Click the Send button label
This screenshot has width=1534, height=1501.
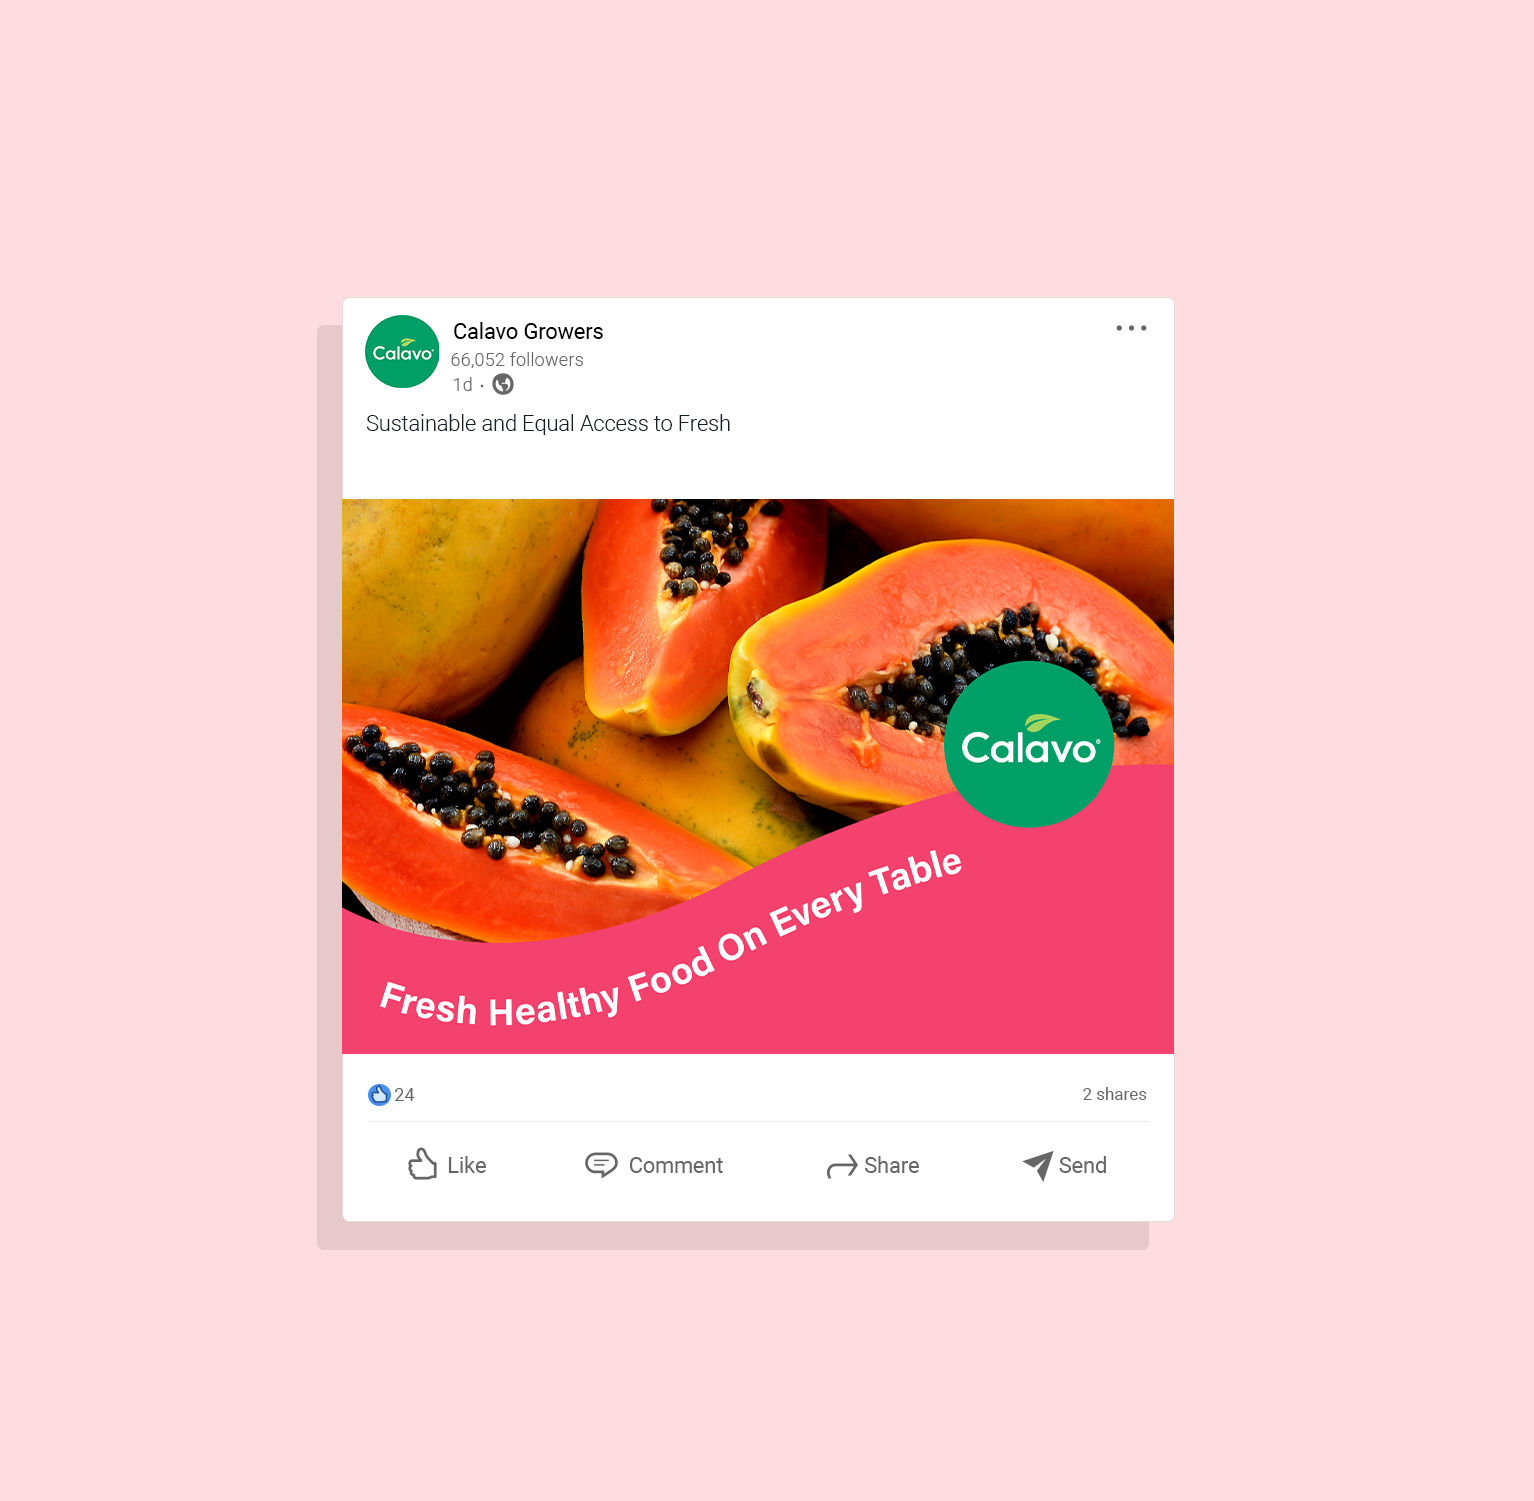(x=1083, y=1165)
